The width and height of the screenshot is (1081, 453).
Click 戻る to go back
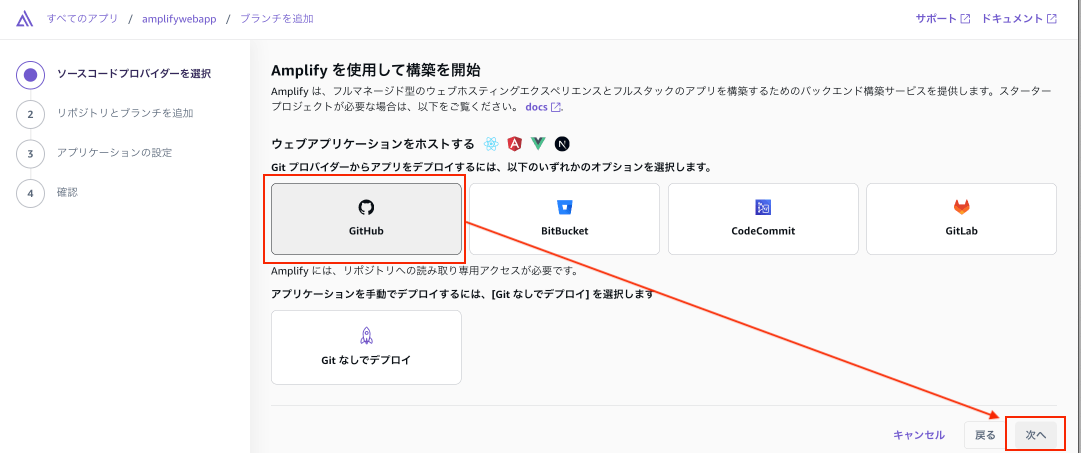(985, 435)
